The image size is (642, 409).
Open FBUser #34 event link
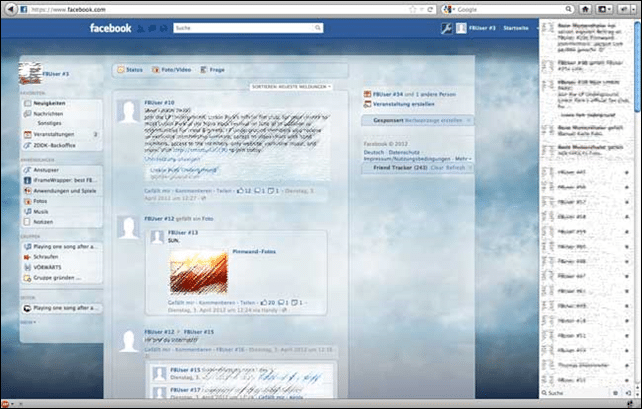tap(388, 94)
